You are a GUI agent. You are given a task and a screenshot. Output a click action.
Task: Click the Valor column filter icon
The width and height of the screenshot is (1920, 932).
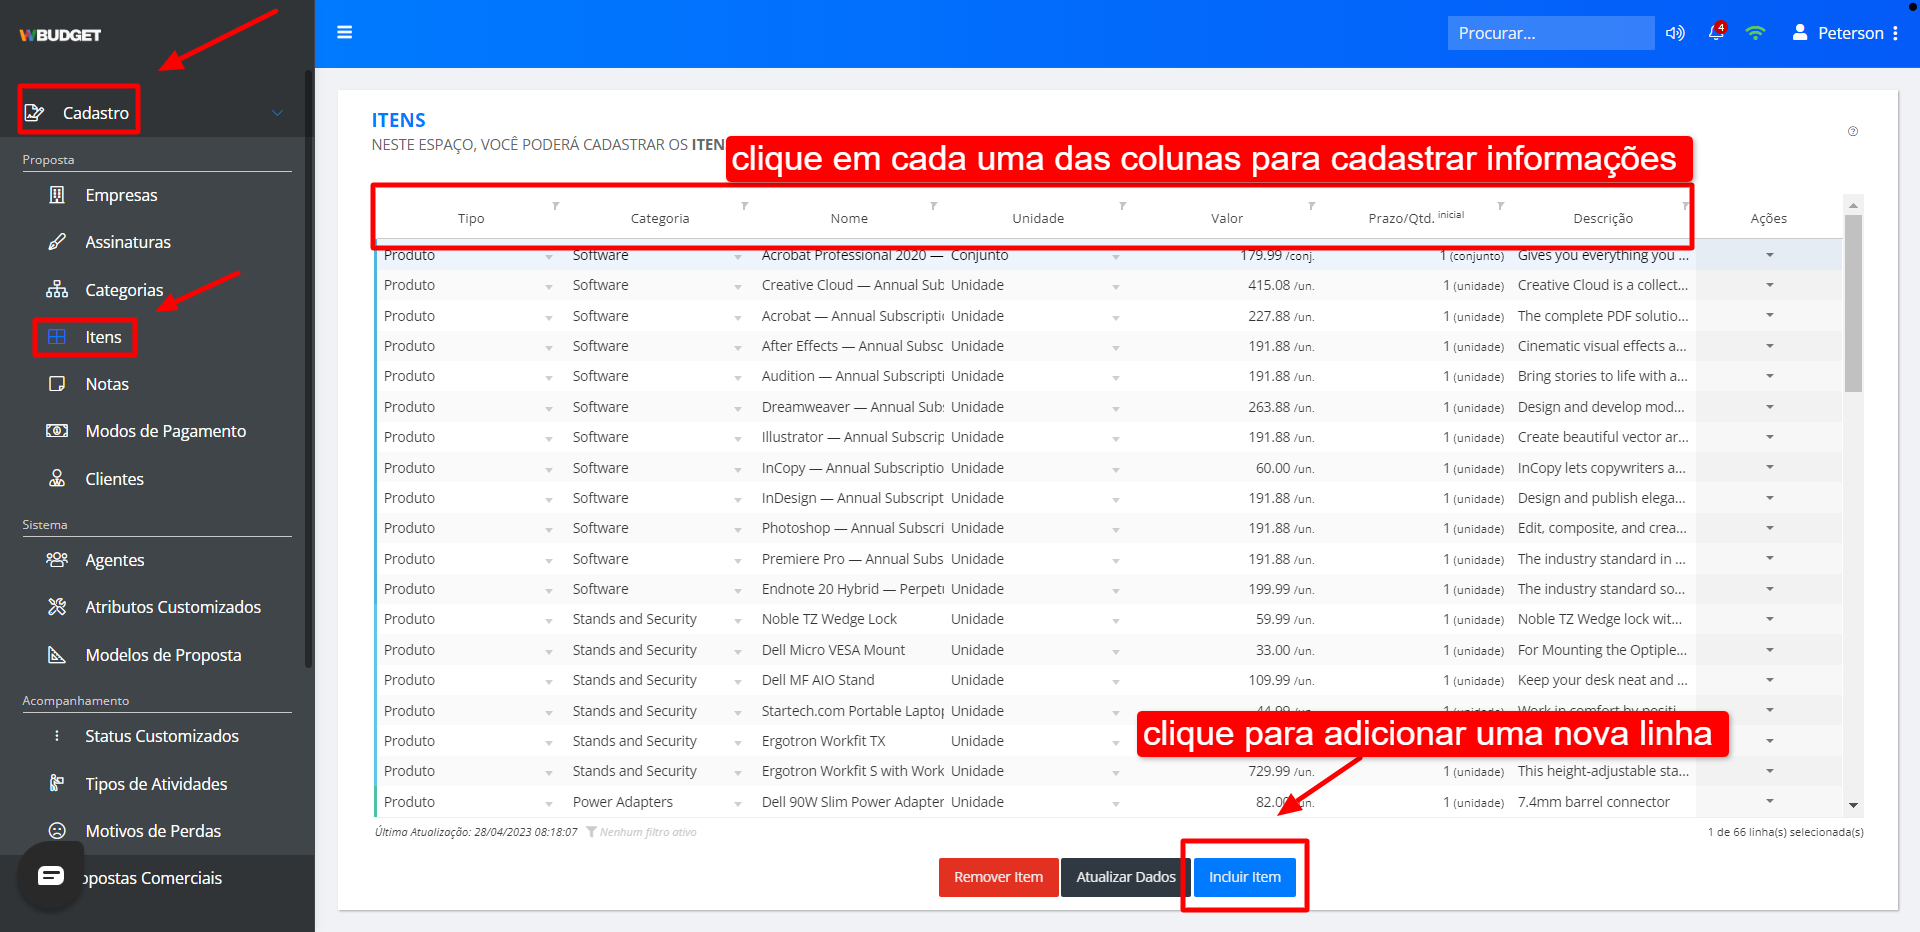(x=1311, y=206)
